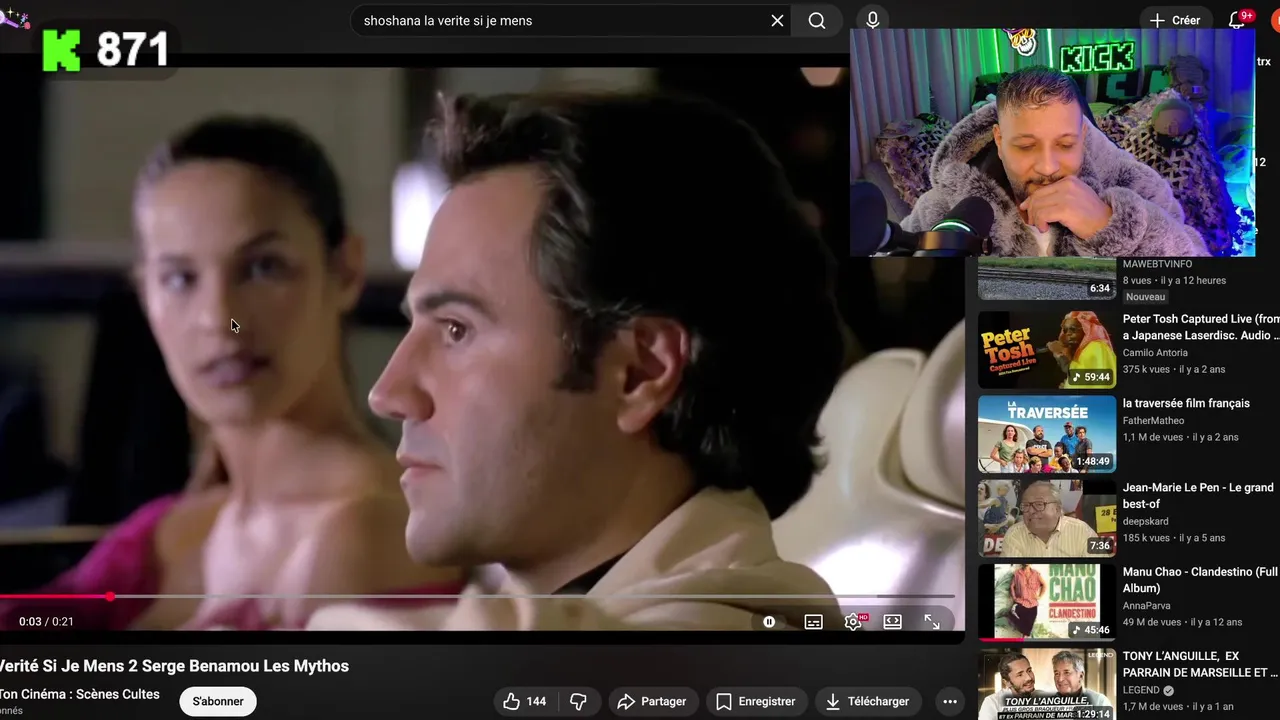Click the streamer webcam overlay
This screenshot has width=1280, height=720.
click(x=1052, y=142)
